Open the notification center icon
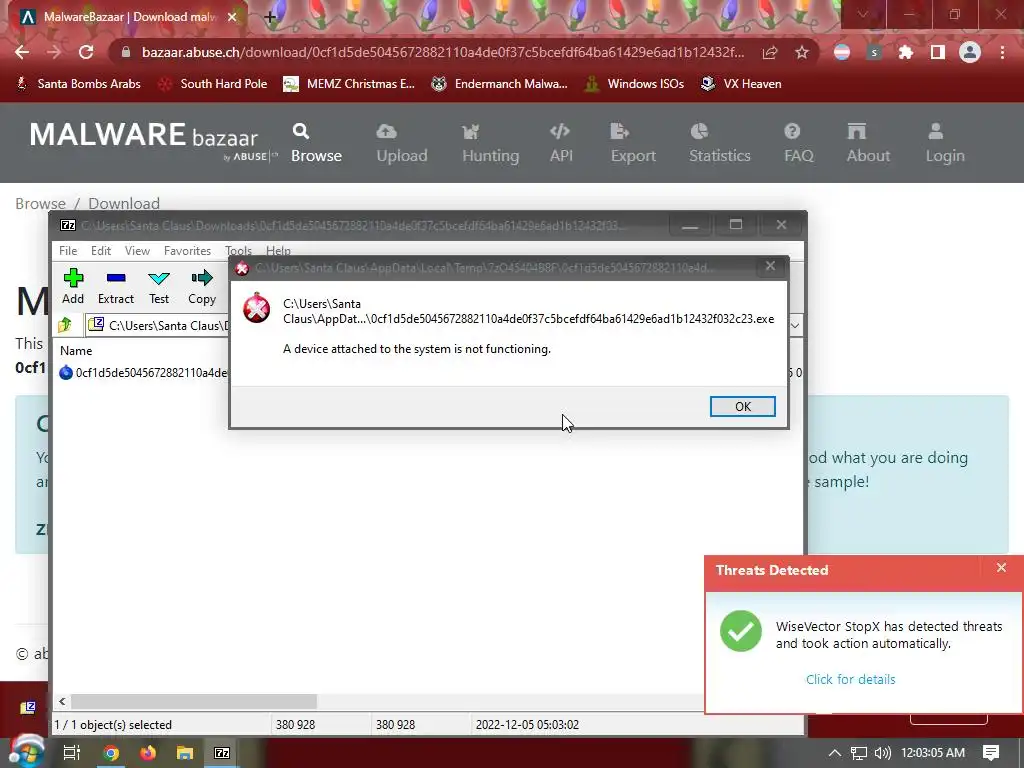Screen dimensions: 1024x768 991,753
